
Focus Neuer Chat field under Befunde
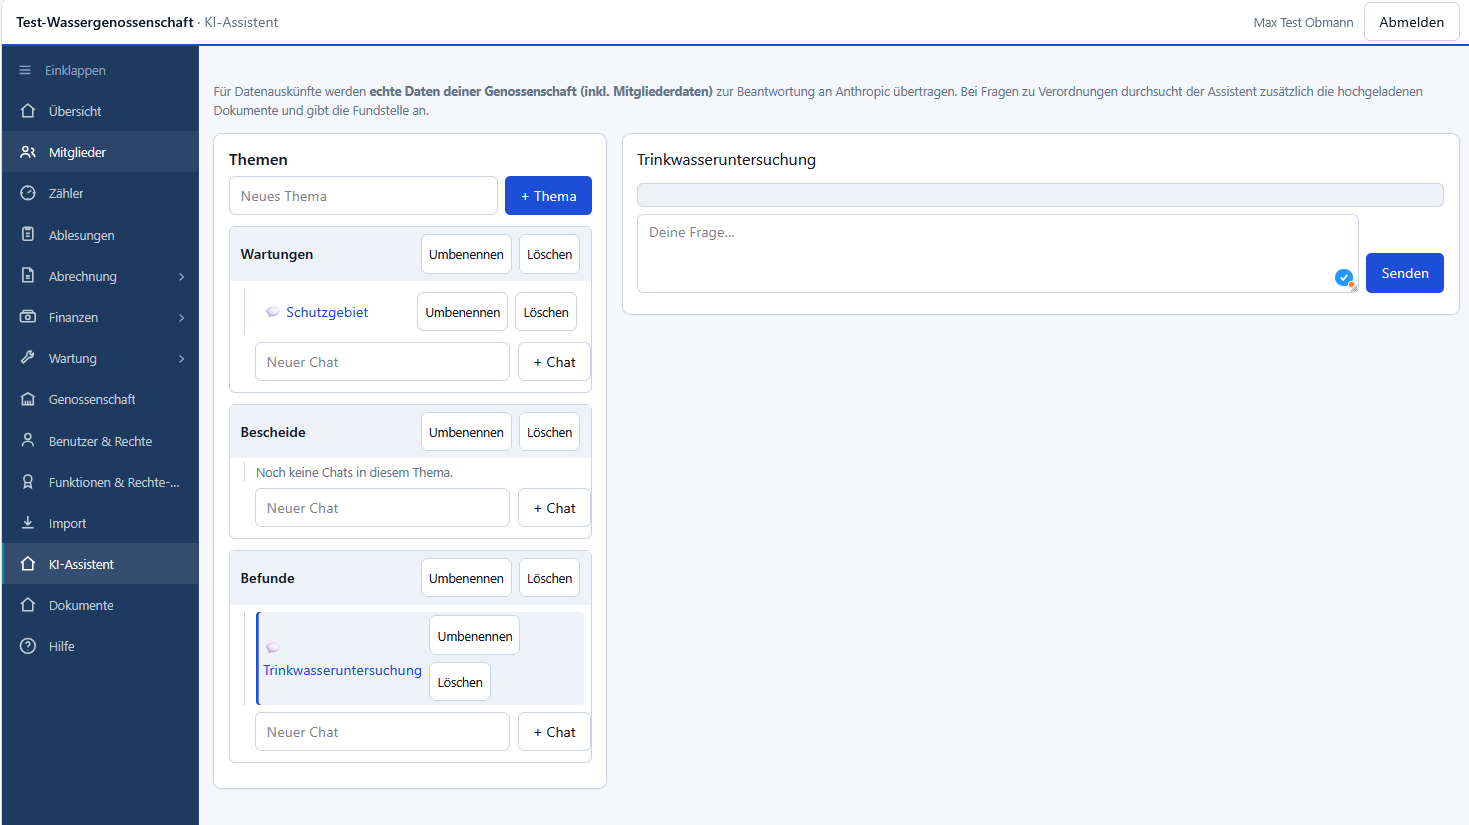(382, 732)
